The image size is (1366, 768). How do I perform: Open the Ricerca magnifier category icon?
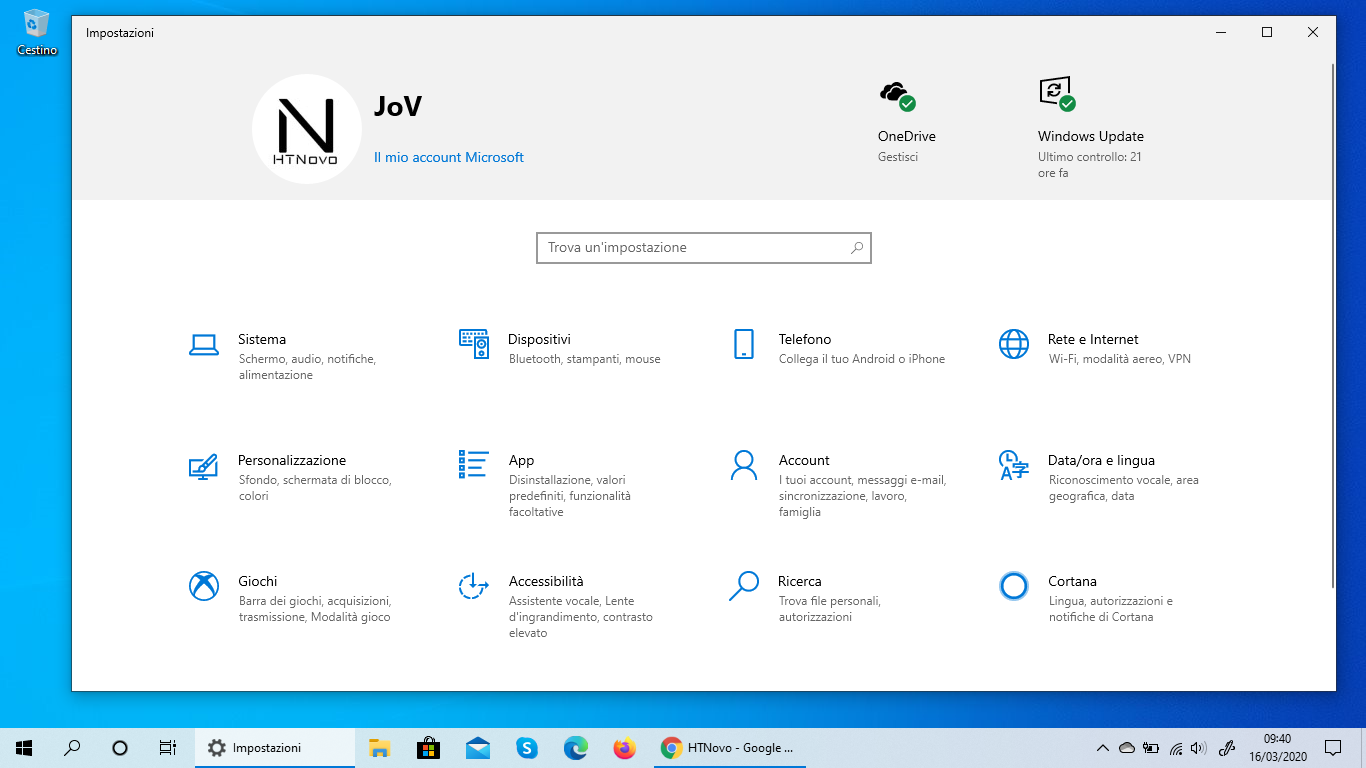(743, 586)
